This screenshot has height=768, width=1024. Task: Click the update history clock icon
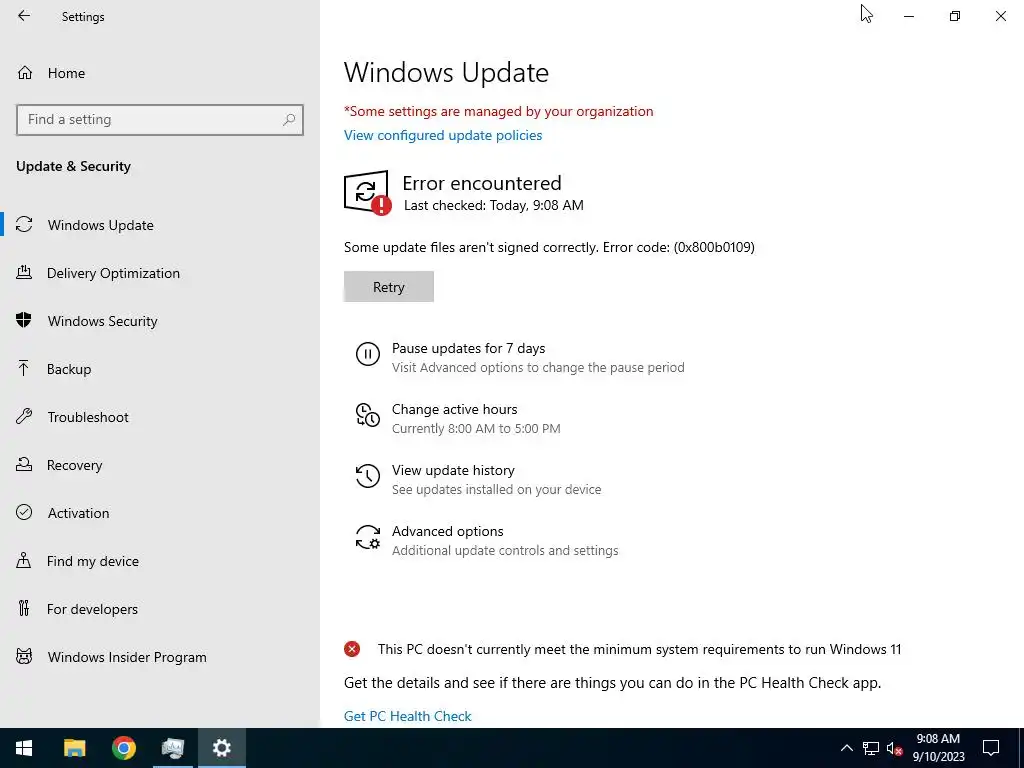pos(368,476)
